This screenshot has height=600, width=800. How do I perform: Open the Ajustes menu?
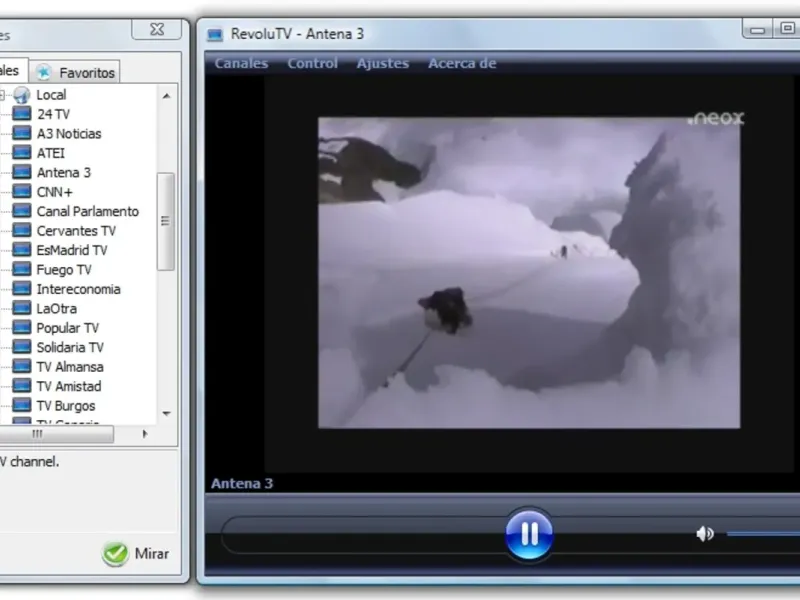click(x=383, y=63)
